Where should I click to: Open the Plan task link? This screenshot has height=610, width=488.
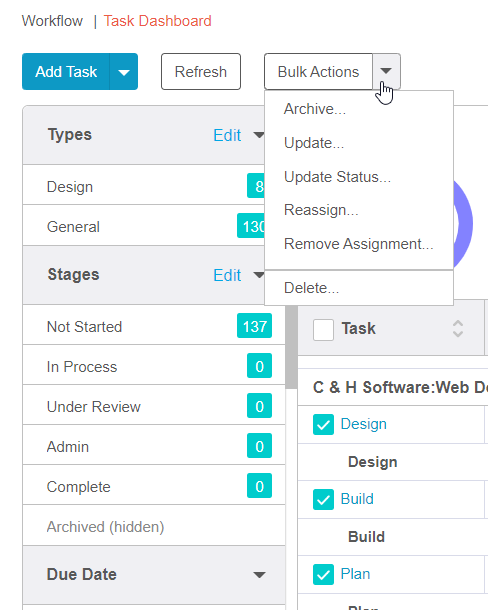(355, 574)
